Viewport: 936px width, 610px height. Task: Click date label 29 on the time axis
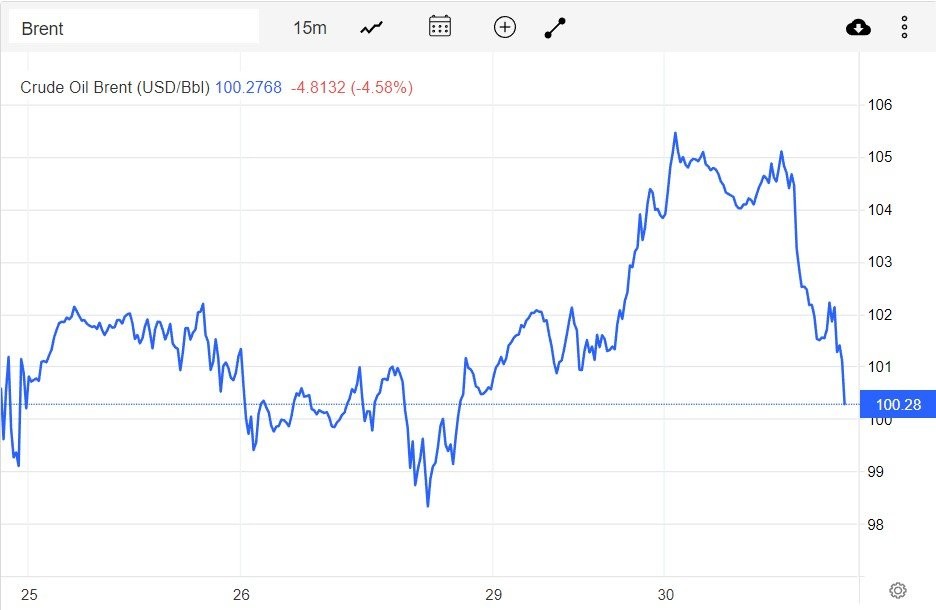(x=492, y=594)
